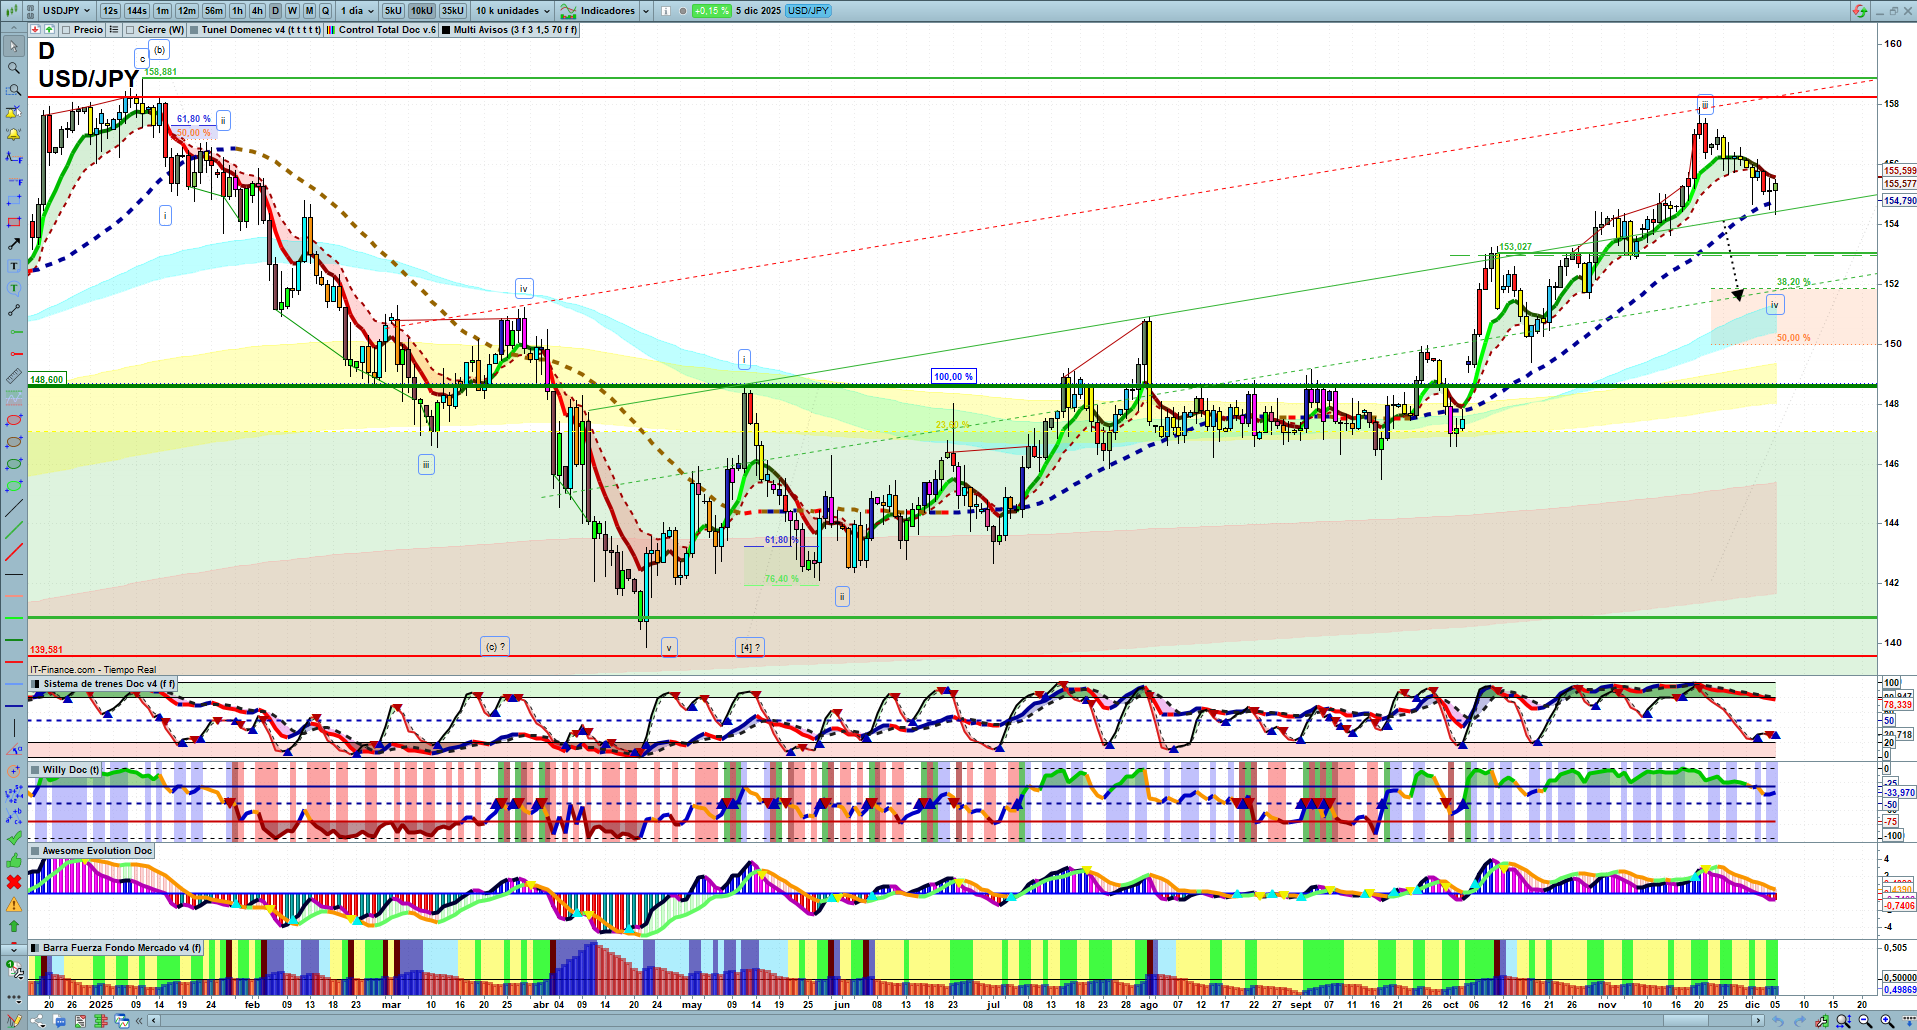
Task: Pick the ruler measuring tool
Action: pyautogui.click(x=14, y=376)
